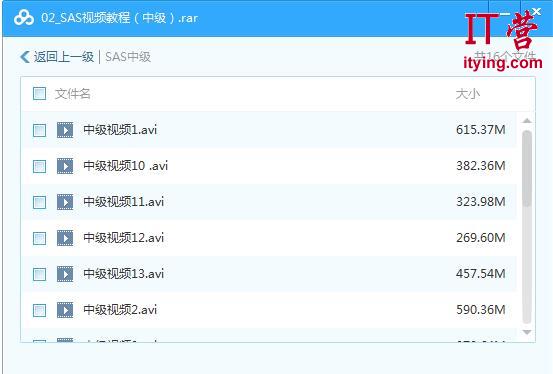The image size is (553, 374).
Task: Click video icon for 中级视频10 .avi
Action: [65, 166]
